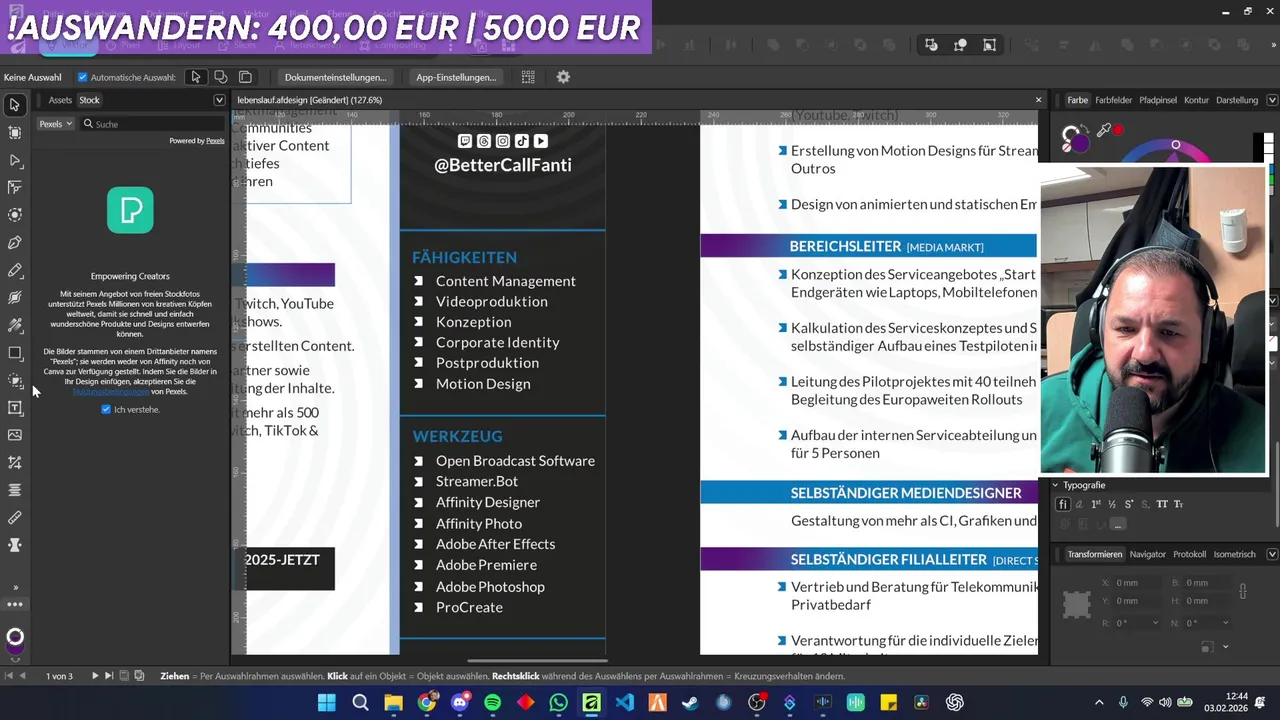Viewport: 1280px width, 720px height.
Task: Click the stock Suche search field
Action: (x=153, y=124)
